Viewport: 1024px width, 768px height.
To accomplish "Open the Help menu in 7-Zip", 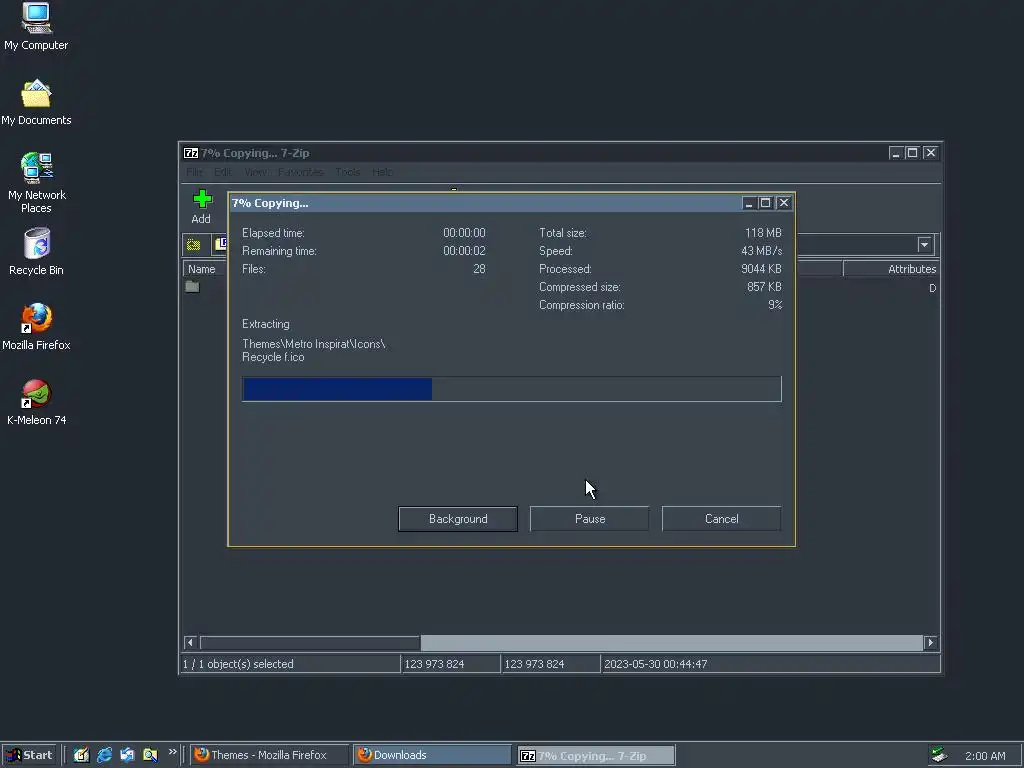I will [382, 172].
